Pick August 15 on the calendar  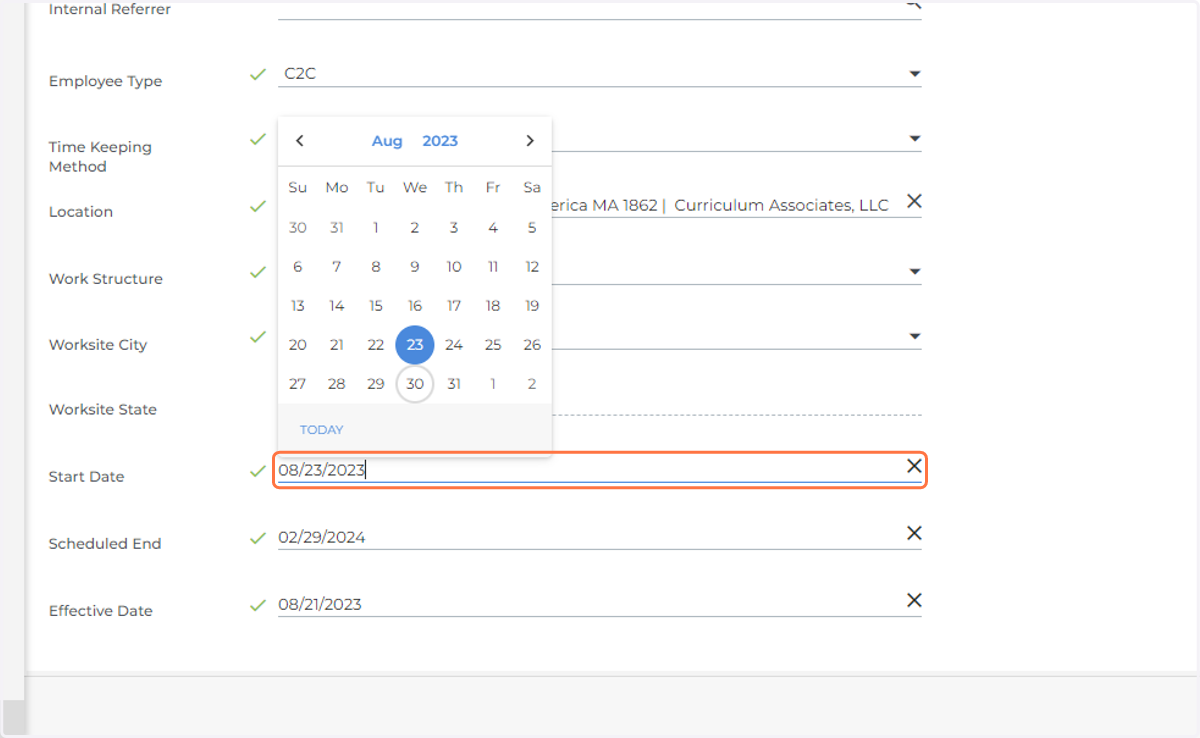point(376,306)
